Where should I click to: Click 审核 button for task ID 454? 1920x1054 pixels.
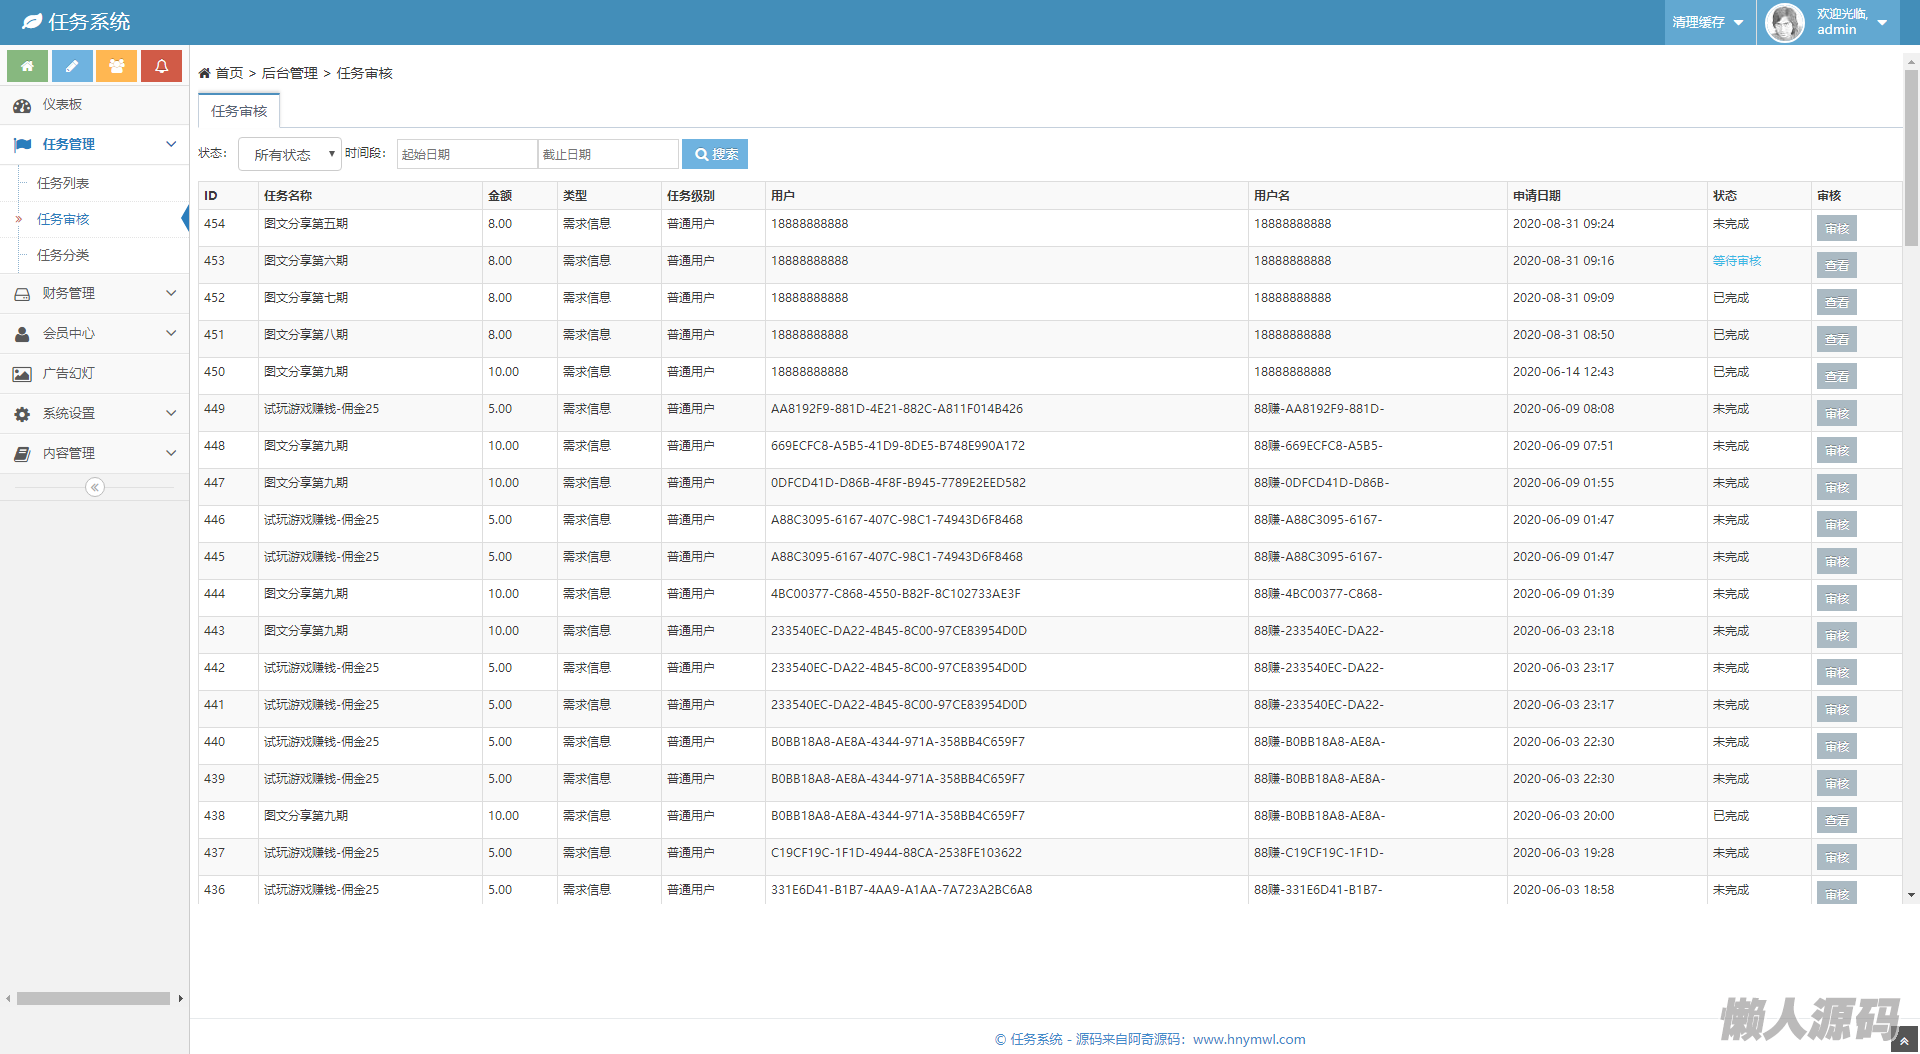(1836, 229)
